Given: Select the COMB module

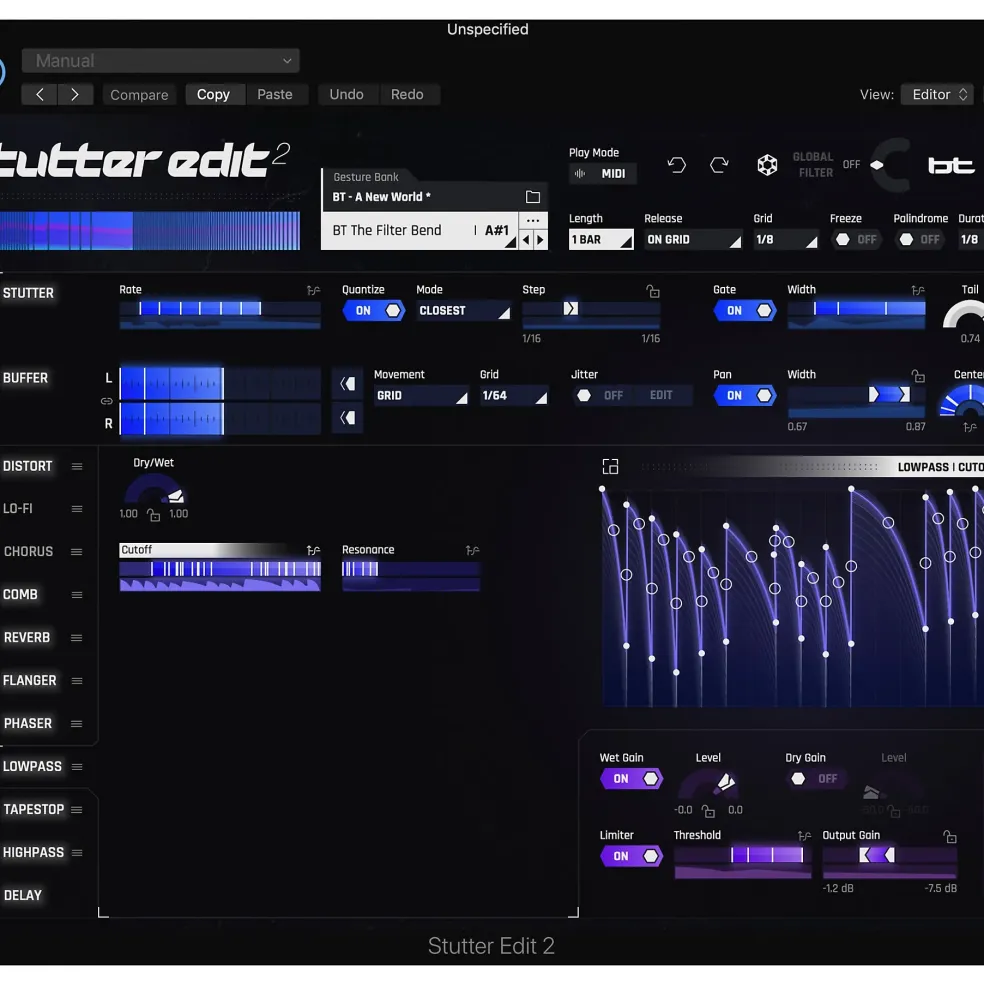Looking at the screenshot, I should click(x=20, y=594).
